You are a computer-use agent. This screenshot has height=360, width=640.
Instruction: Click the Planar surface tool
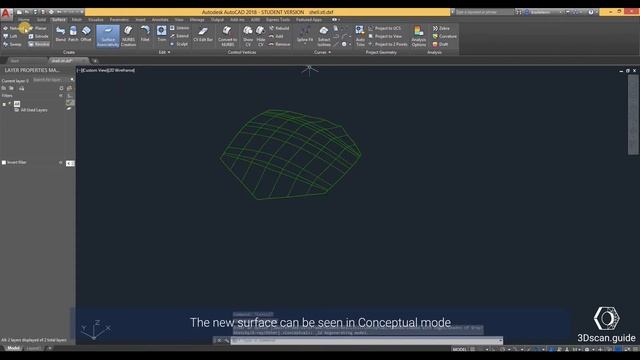(38, 28)
